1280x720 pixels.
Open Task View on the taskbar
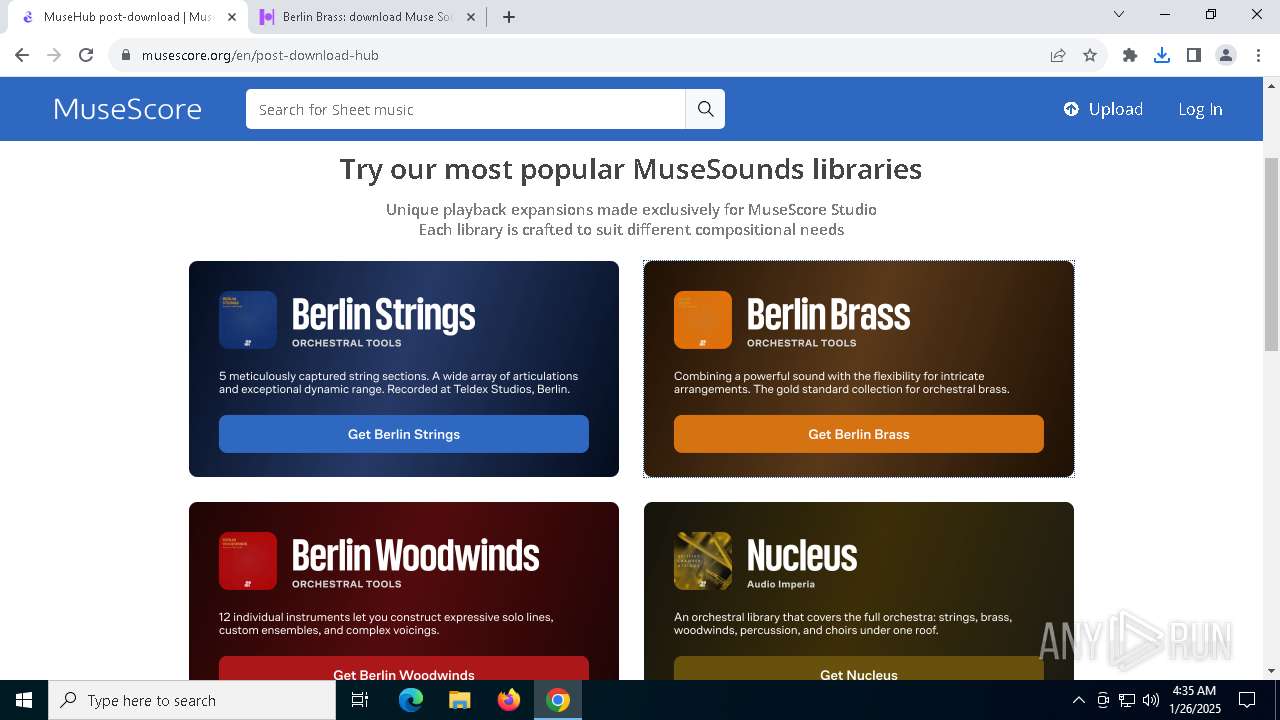pyautogui.click(x=360, y=700)
